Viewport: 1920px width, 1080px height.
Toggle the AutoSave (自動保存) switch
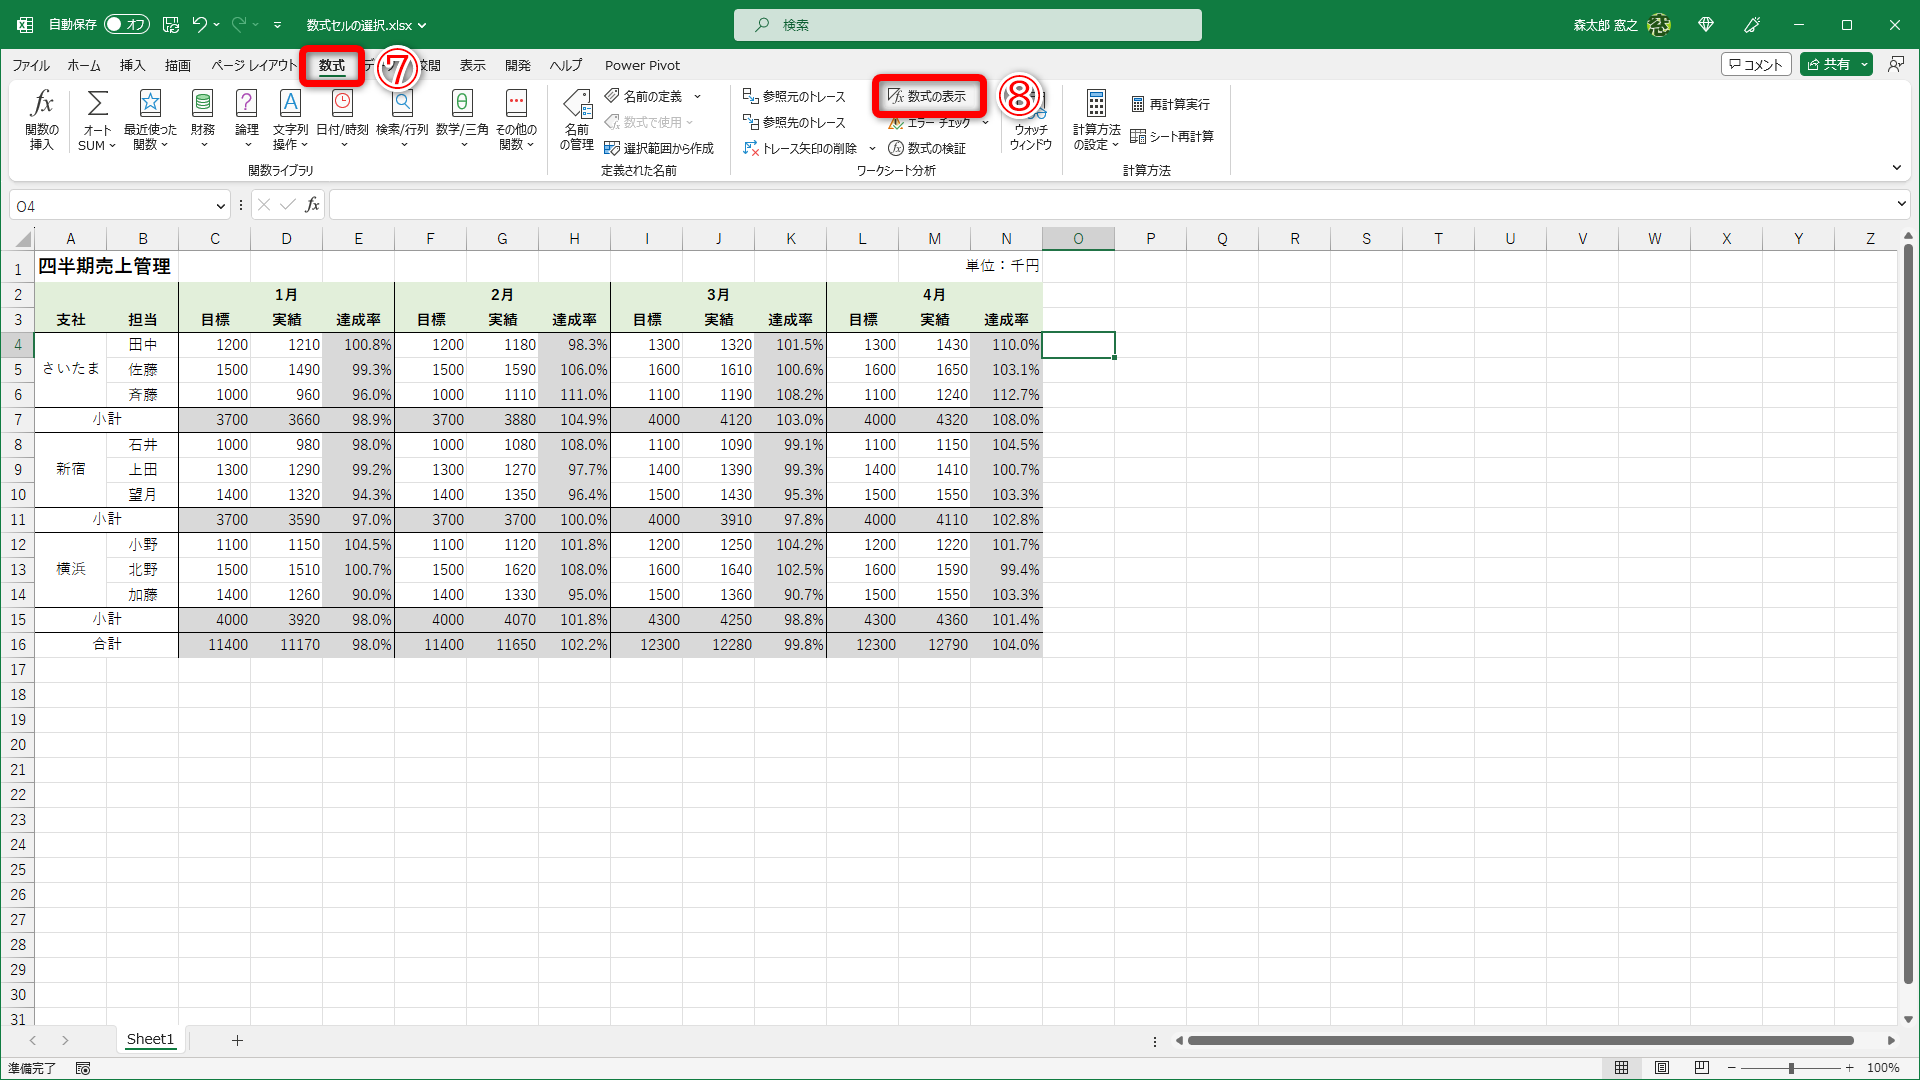(x=126, y=24)
